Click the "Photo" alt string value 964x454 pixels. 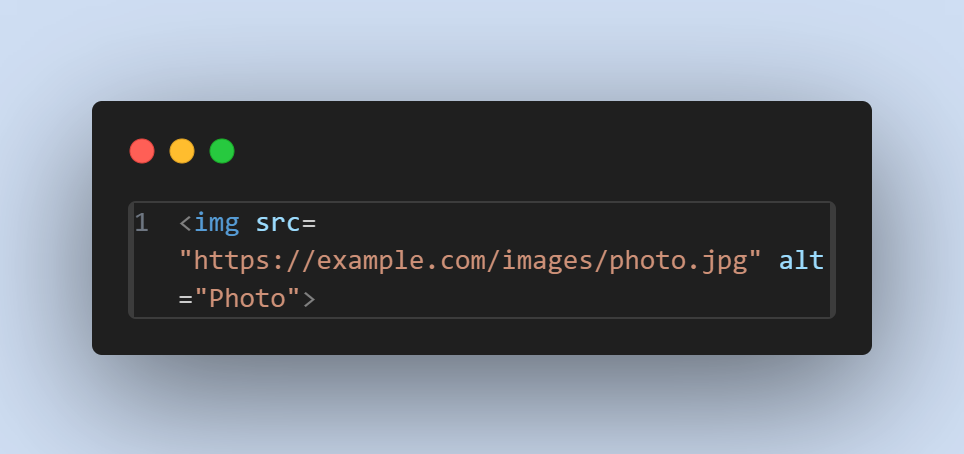[x=248, y=299]
